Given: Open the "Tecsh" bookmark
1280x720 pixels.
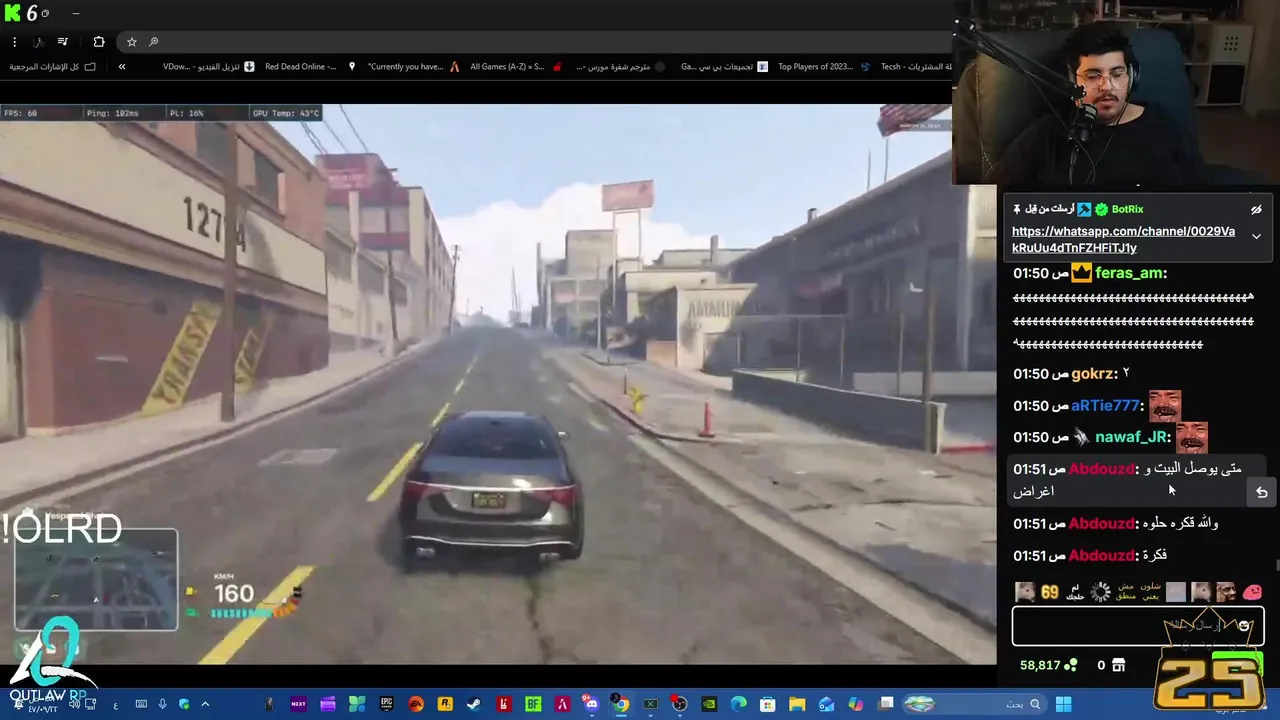Looking at the screenshot, I should point(915,67).
